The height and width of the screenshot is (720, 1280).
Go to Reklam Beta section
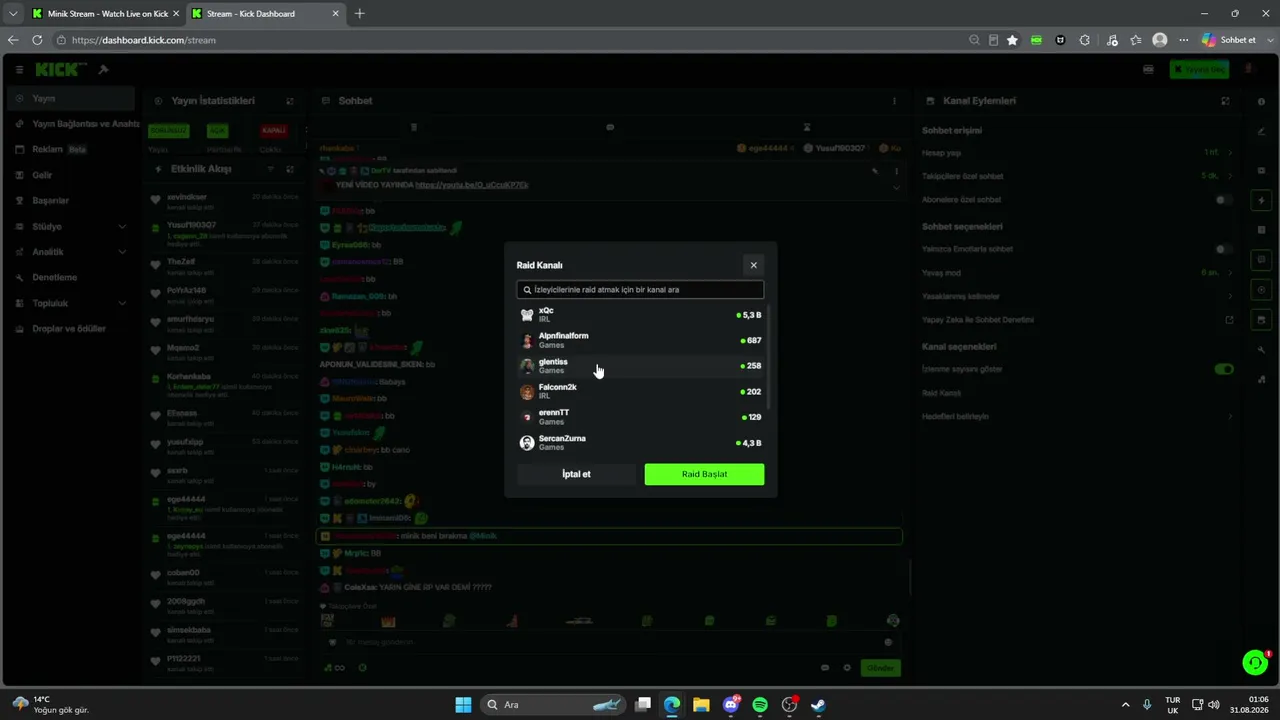click(71, 149)
